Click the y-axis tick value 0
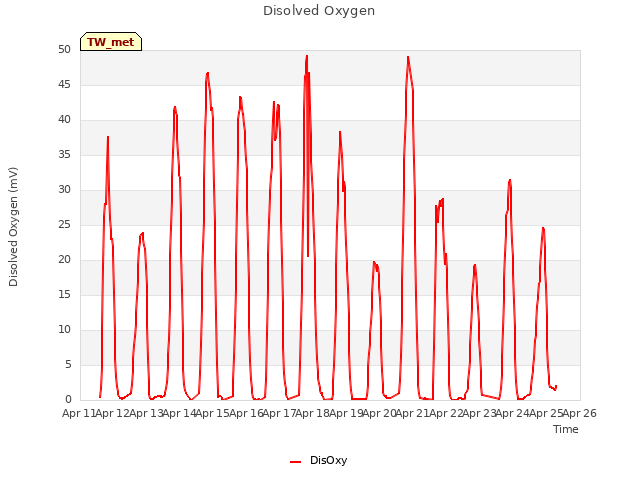This screenshot has width=640, height=480. coord(68,400)
